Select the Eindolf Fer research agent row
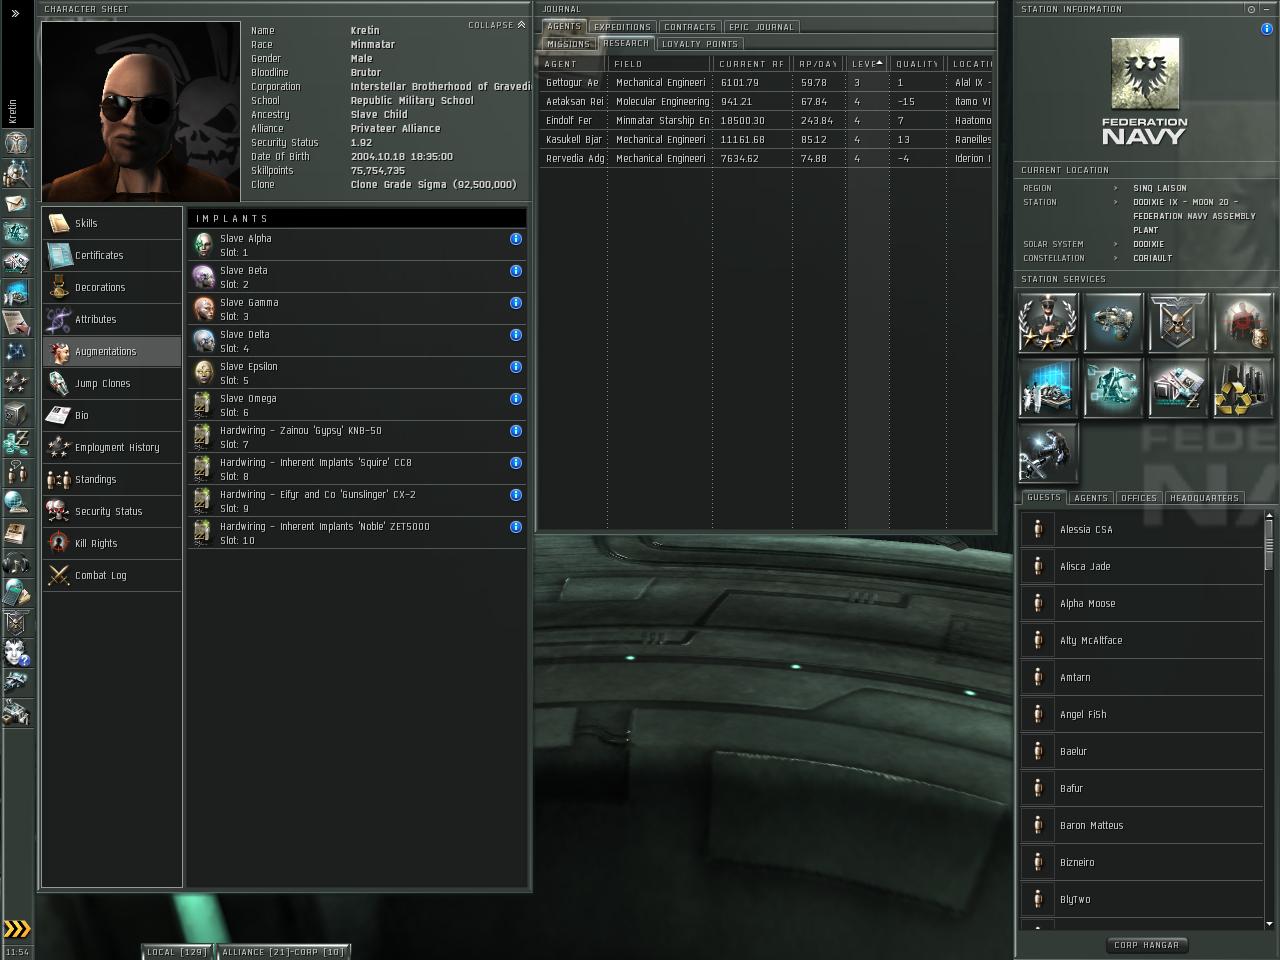1280x960 pixels. pos(766,120)
